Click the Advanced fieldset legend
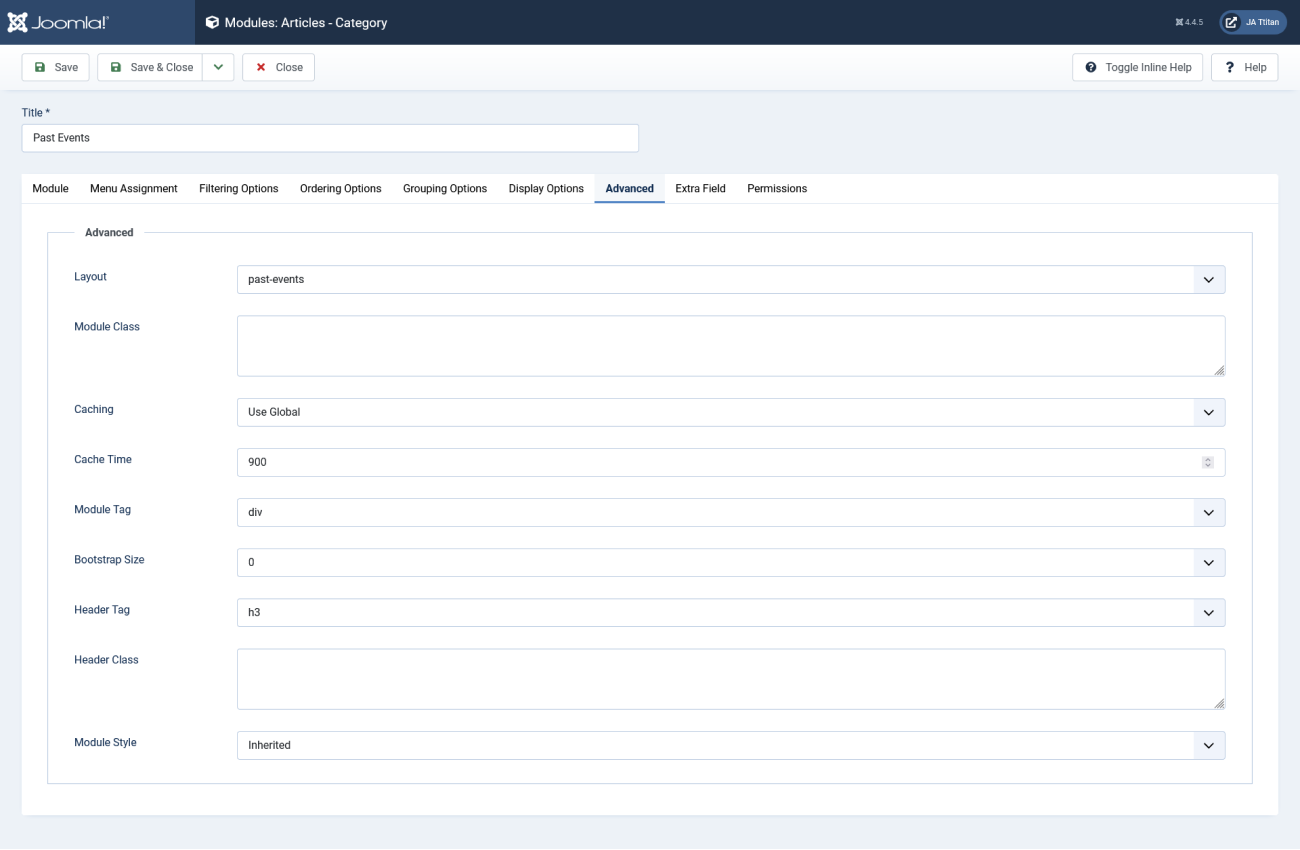Image resolution: width=1300 pixels, height=850 pixels. 109,232
